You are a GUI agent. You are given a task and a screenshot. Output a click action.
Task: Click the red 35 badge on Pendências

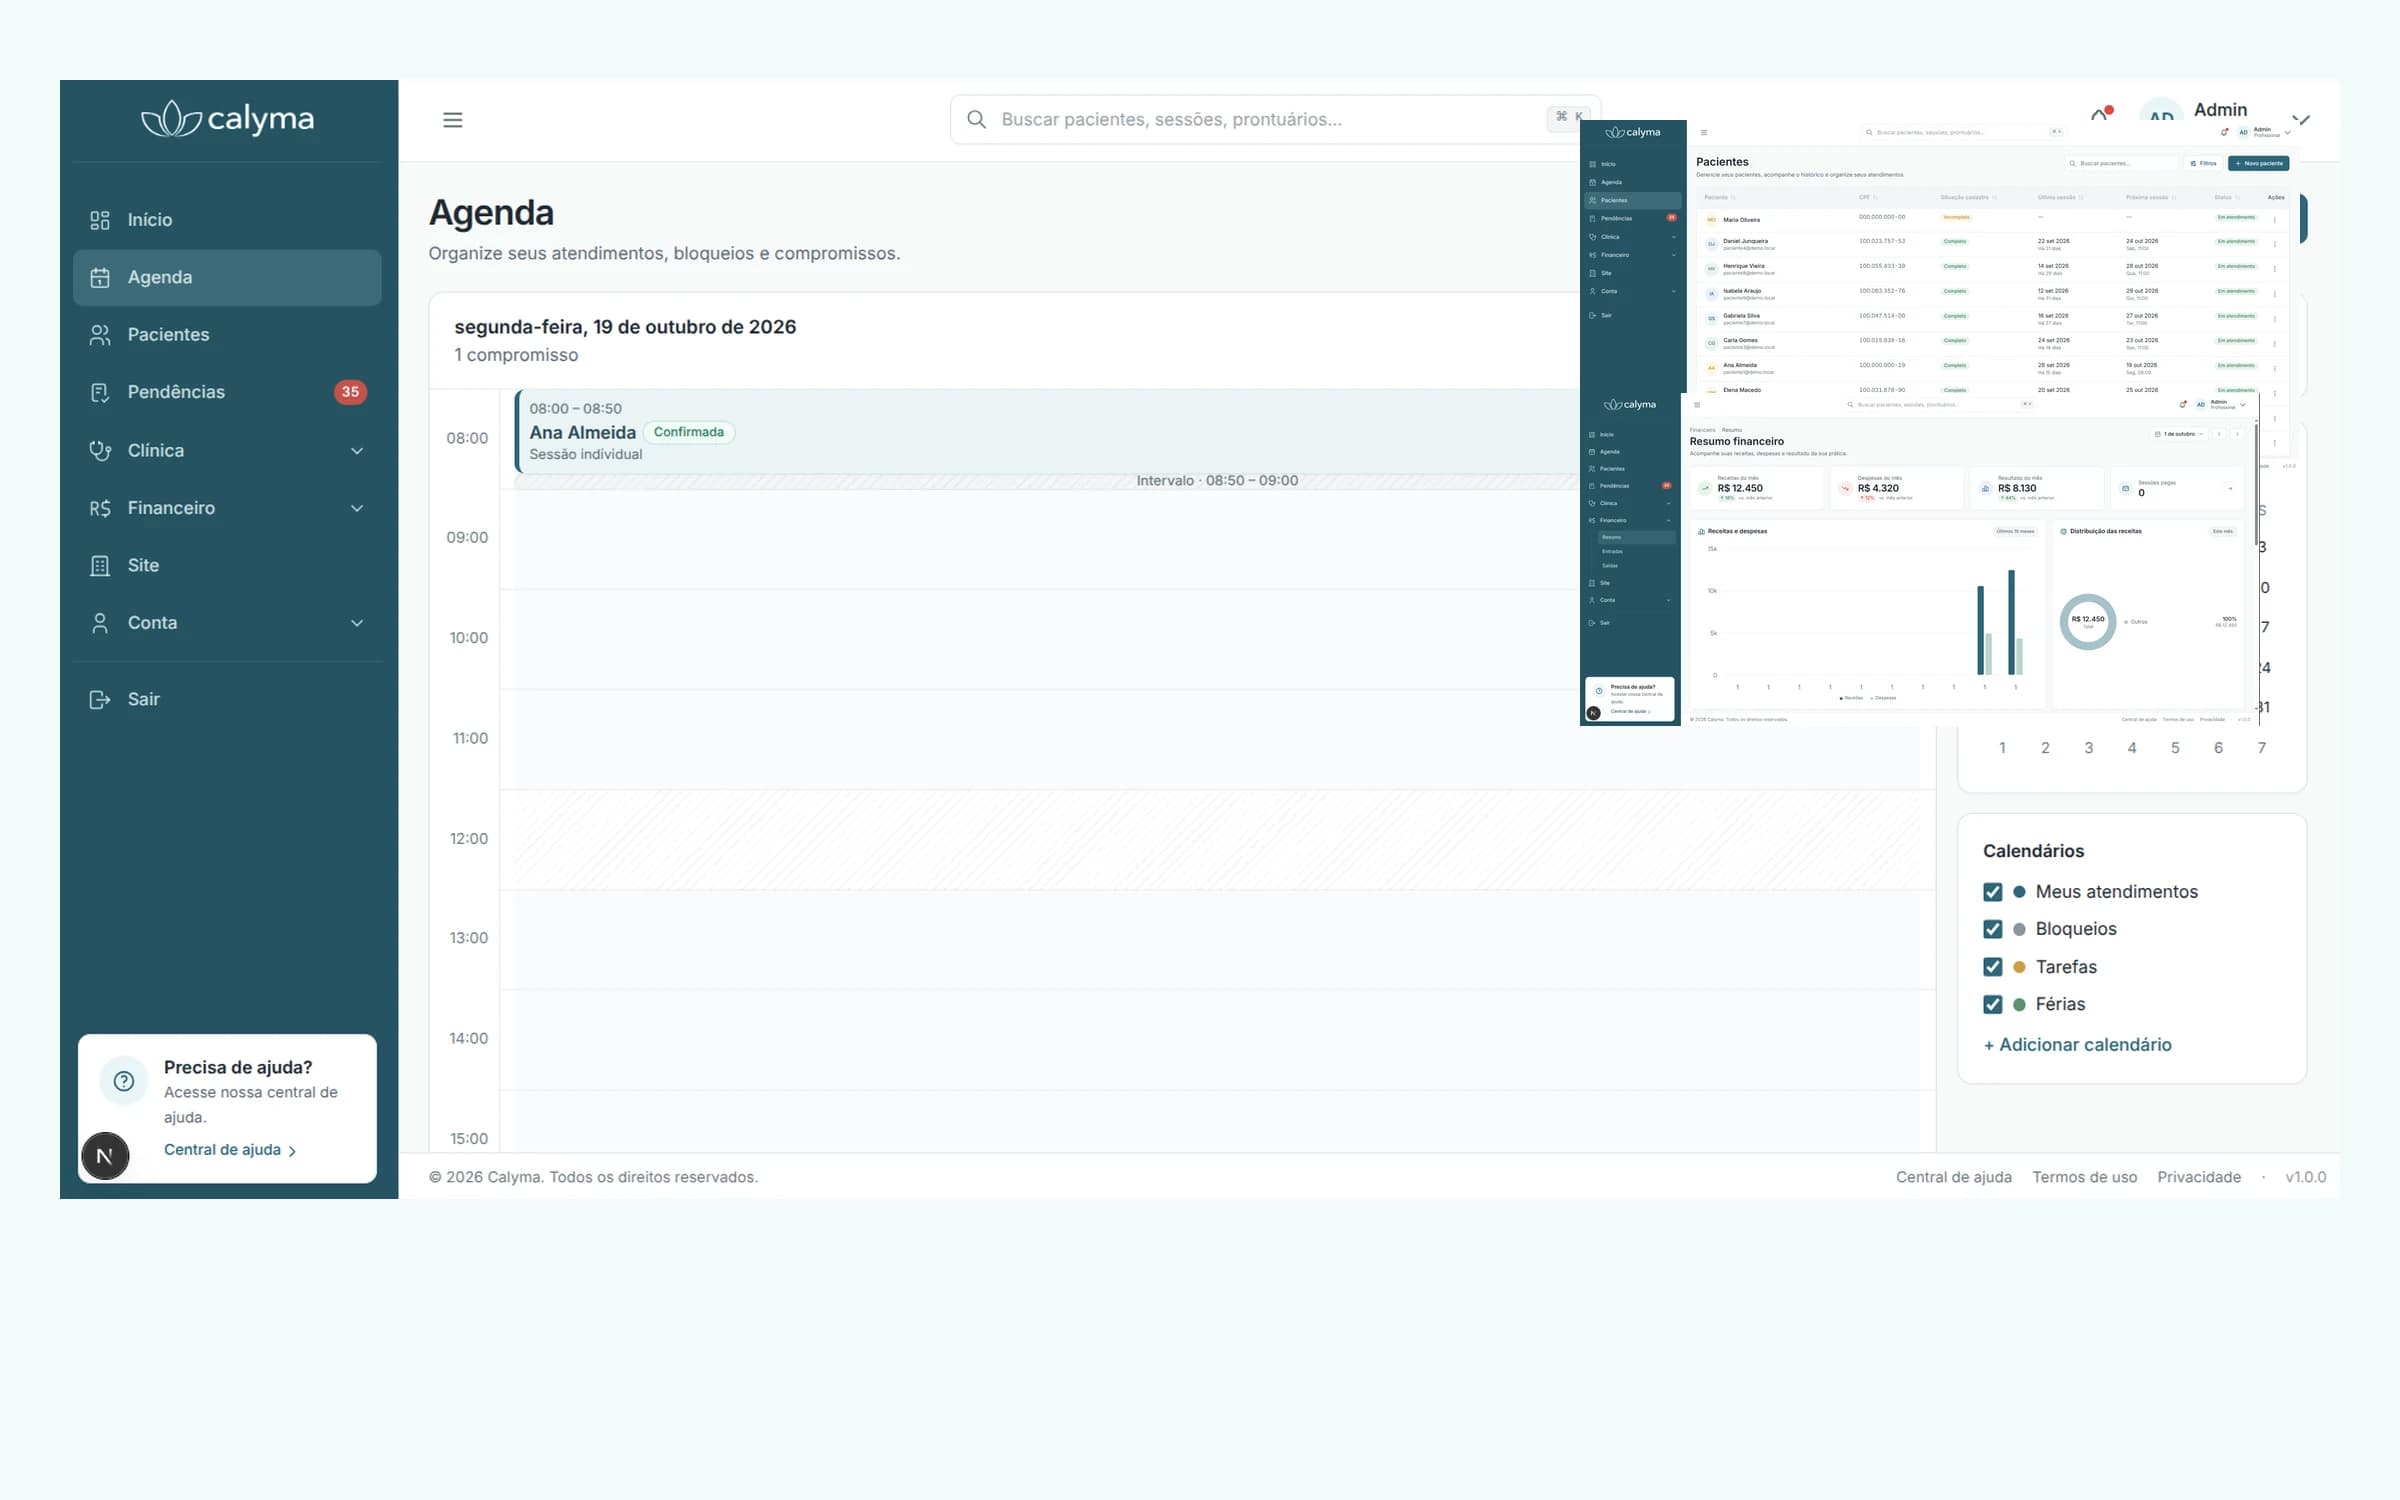pos(350,392)
